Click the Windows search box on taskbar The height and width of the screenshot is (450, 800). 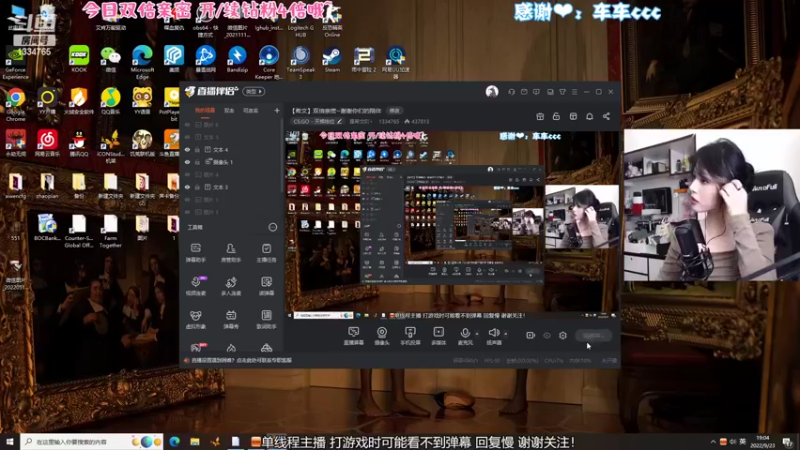tap(92, 441)
